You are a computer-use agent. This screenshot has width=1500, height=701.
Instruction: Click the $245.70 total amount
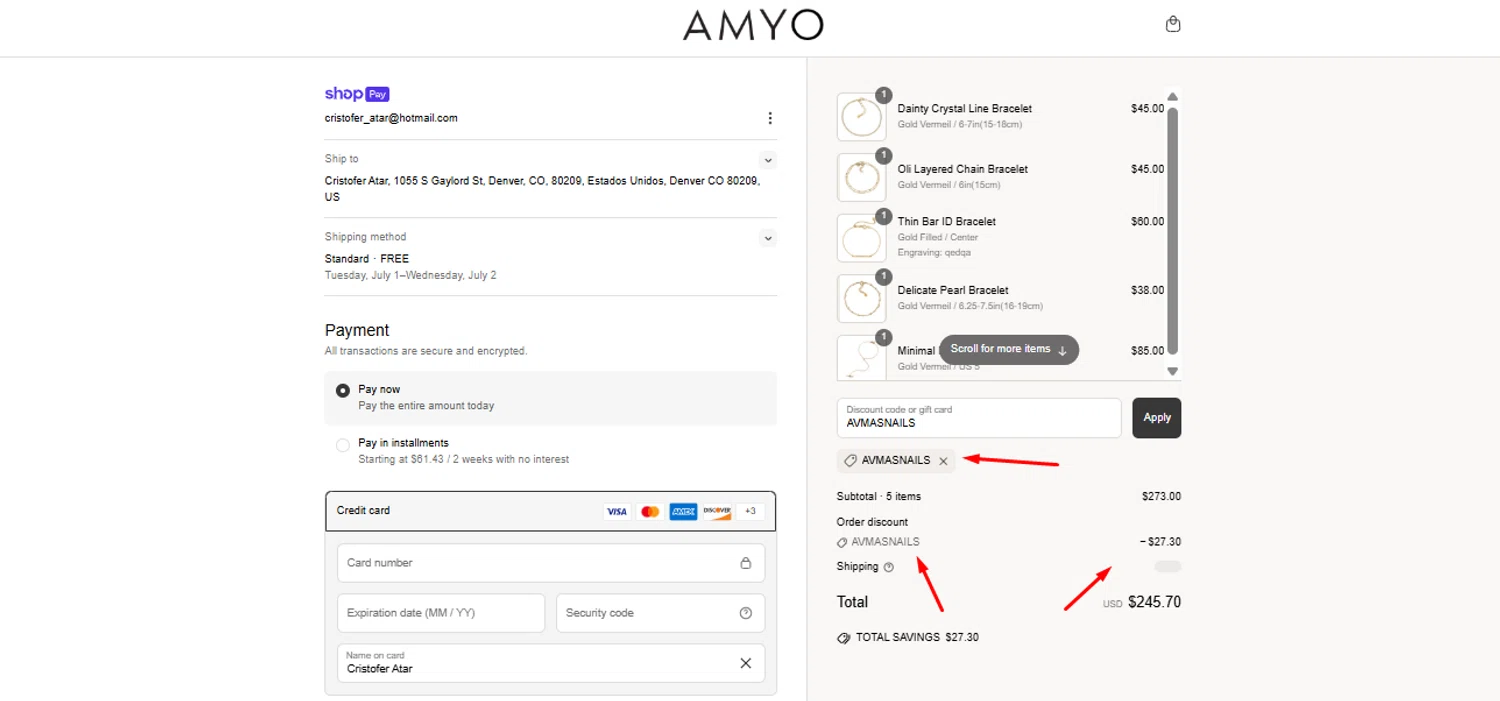pyautogui.click(x=1154, y=603)
